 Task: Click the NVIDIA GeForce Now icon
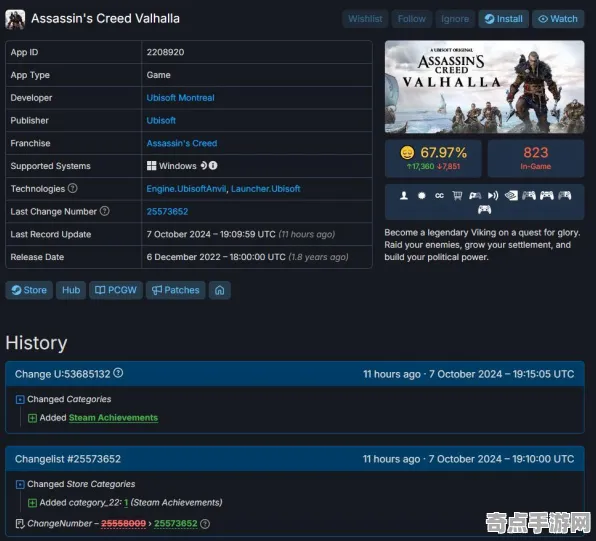(511, 195)
